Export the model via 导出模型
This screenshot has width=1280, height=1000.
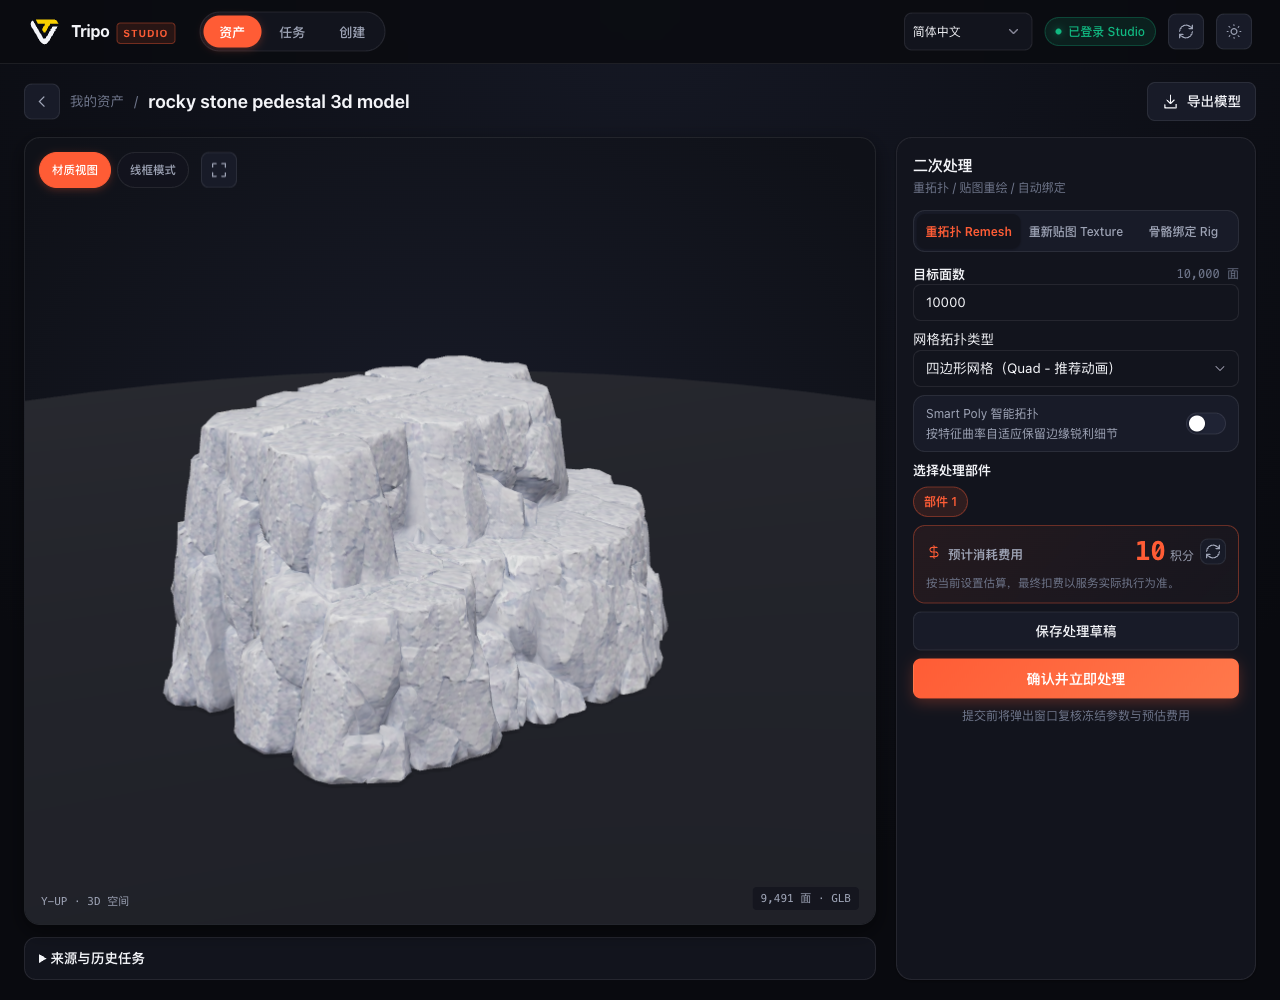coord(1201,102)
